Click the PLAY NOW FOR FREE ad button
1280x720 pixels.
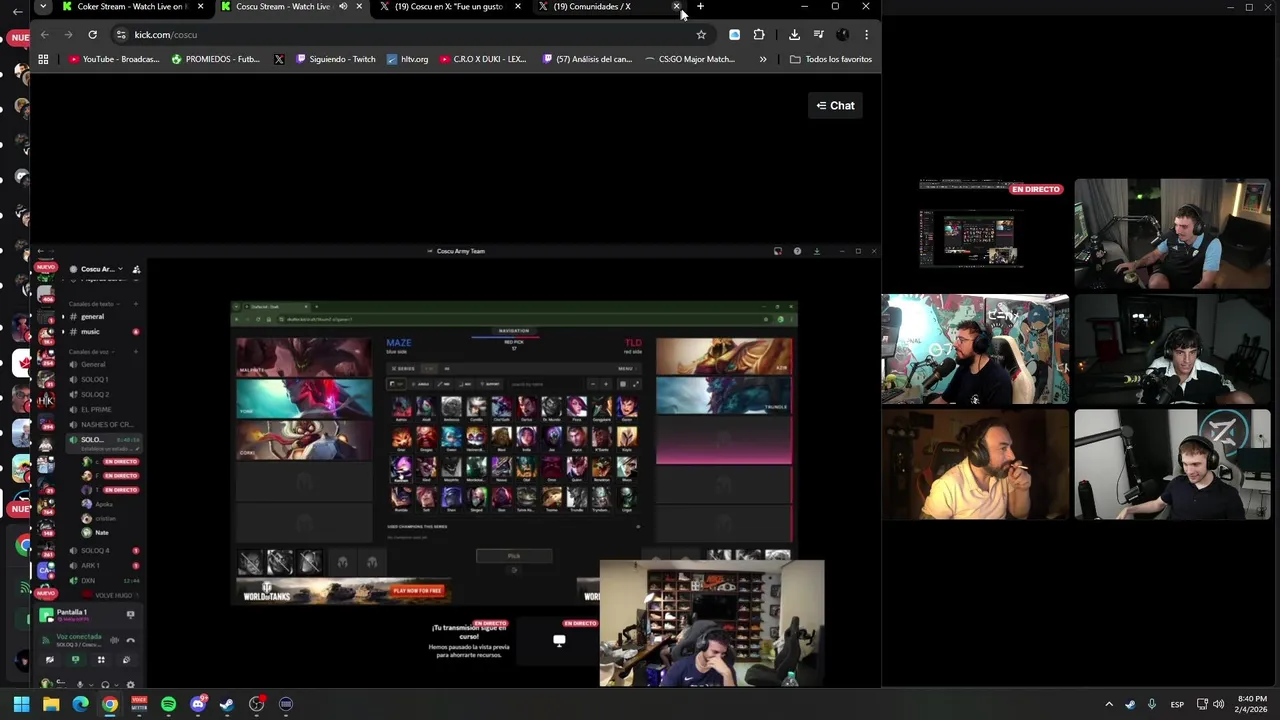(417, 591)
